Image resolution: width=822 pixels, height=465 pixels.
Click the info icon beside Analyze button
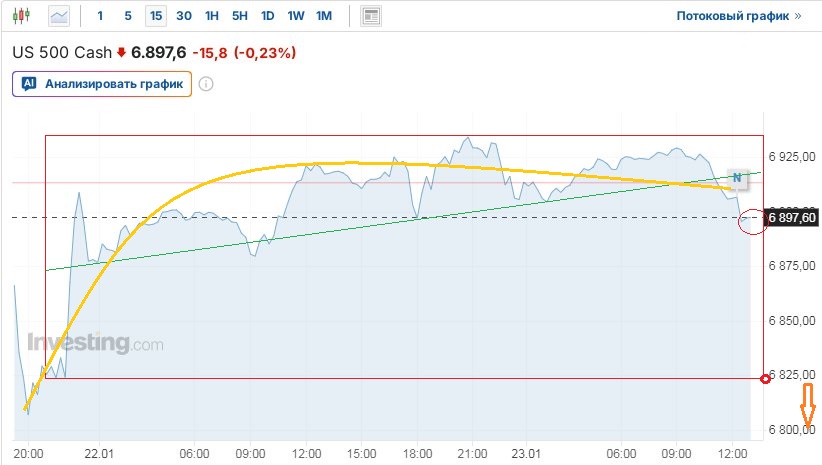pos(206,84)
